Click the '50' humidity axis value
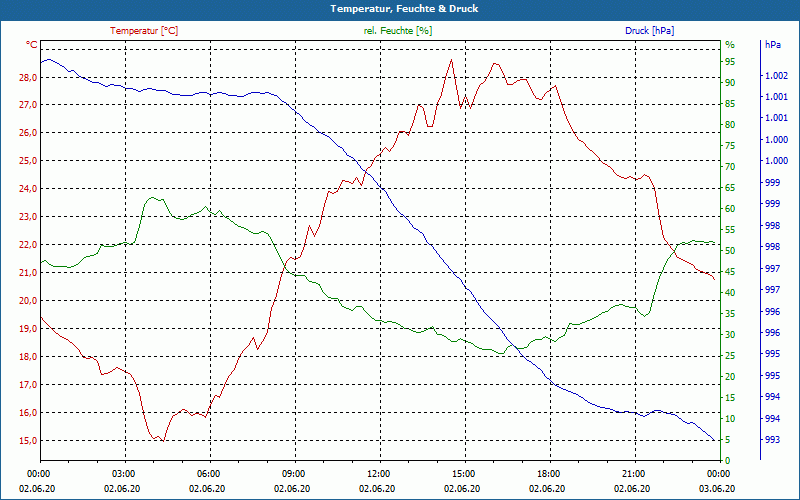 point(730,251)
